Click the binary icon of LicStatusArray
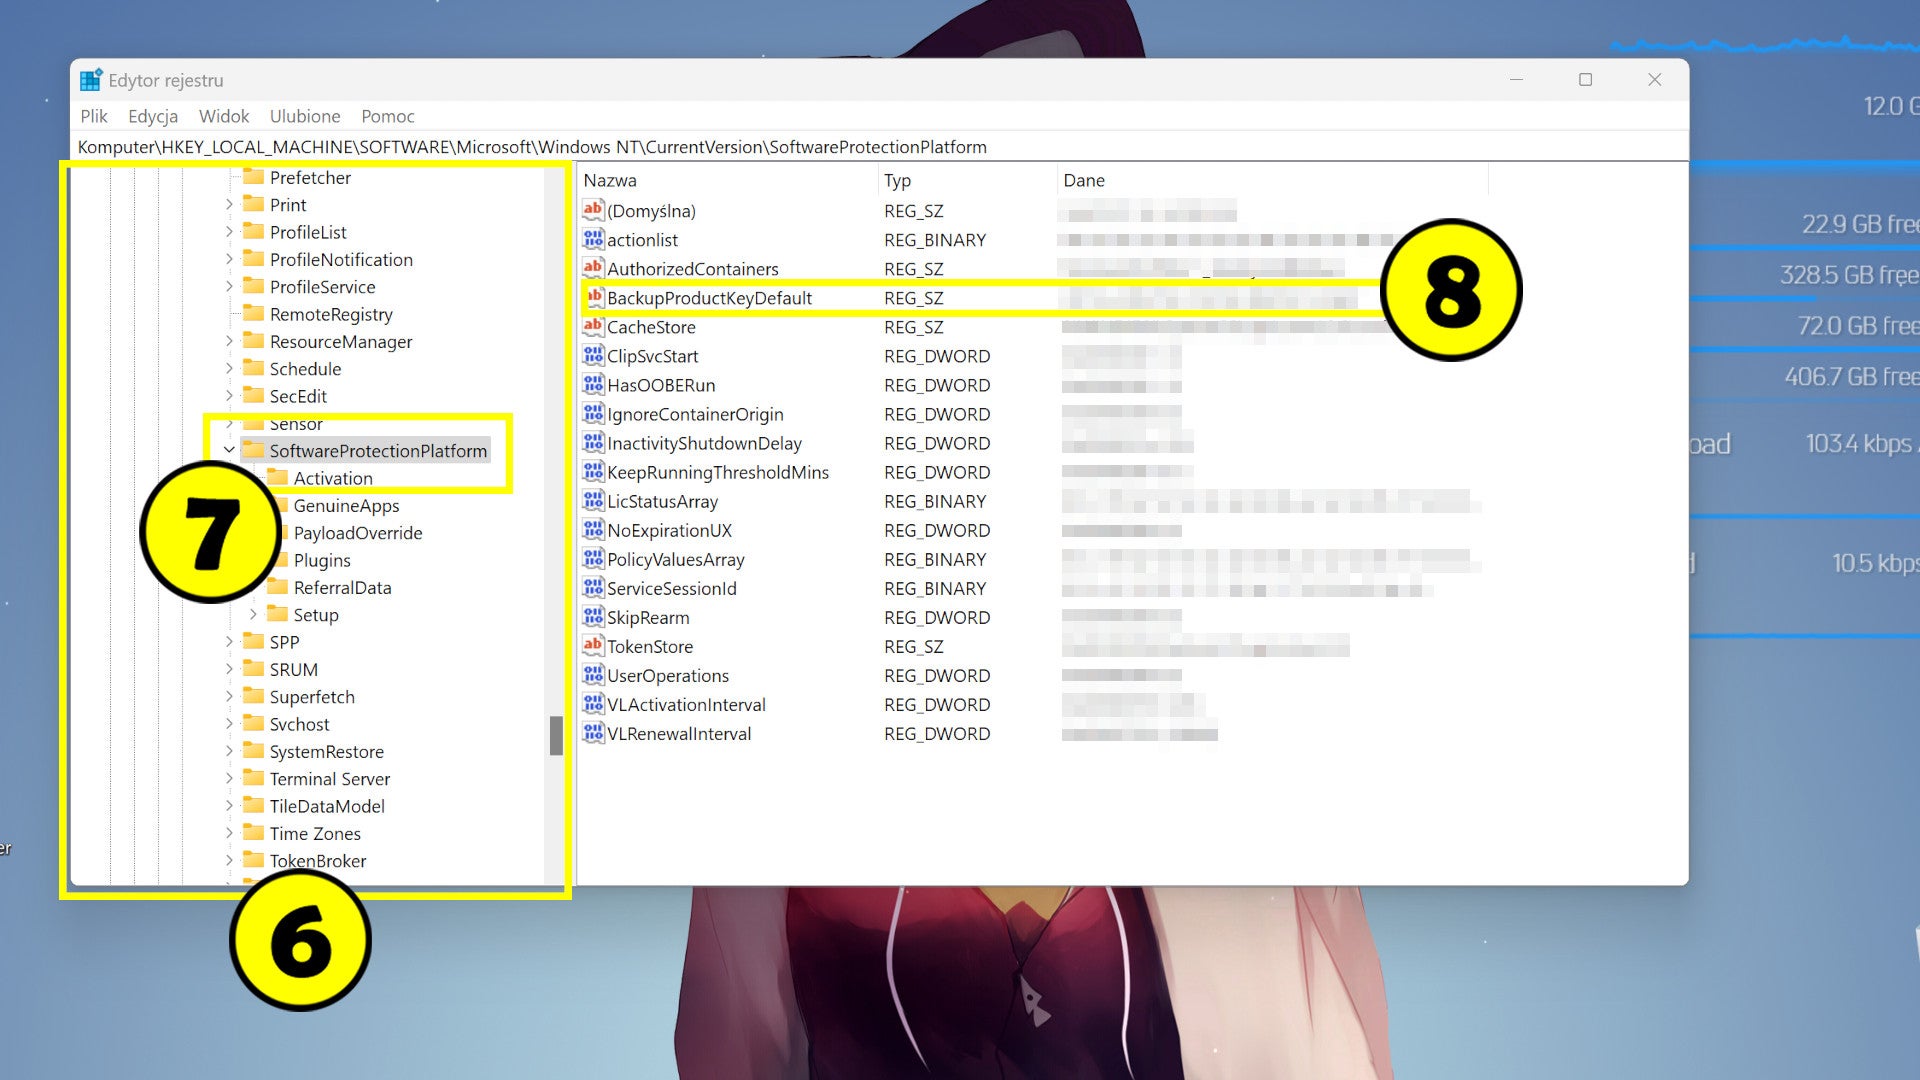This screenshot has width=1920, height=1080. (593, 500)
